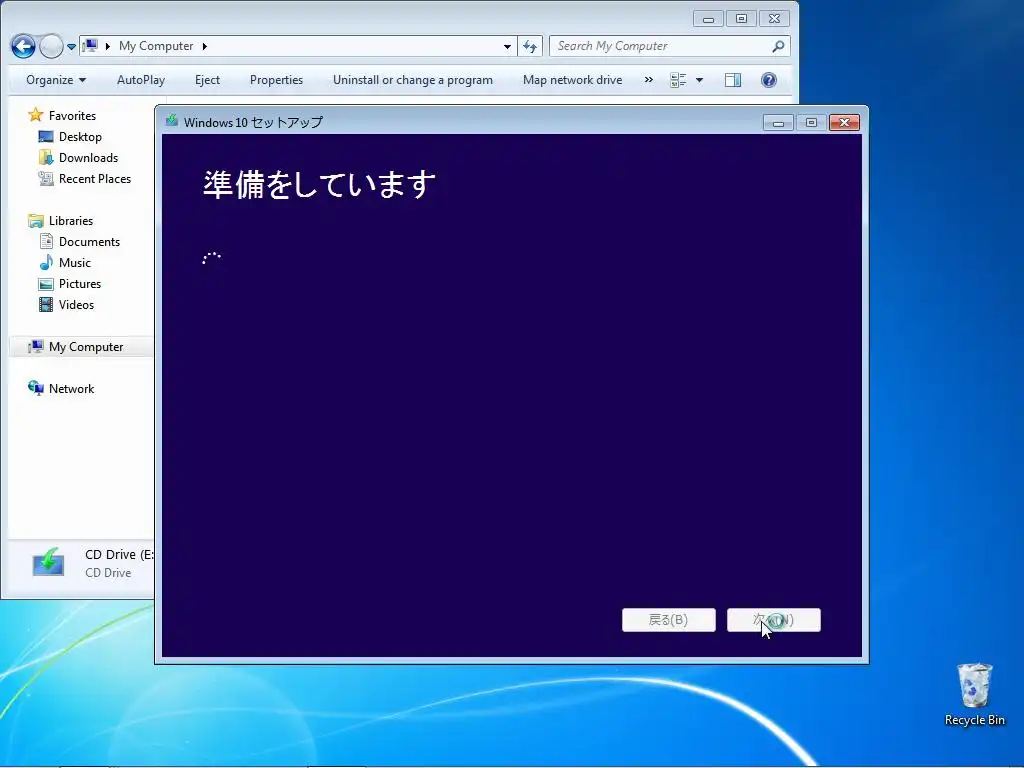Open Explorer help icon
The width and height of the screenshot is (1024, 768).
point(769,80)
